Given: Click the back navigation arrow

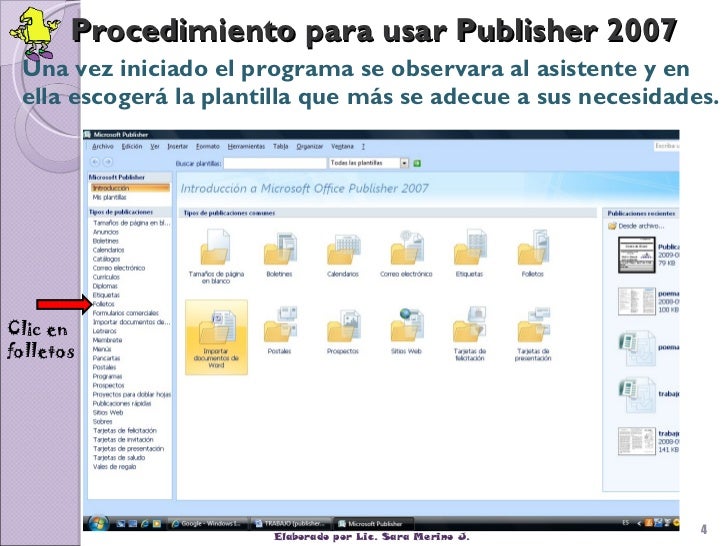Looking at the screenshot, I should coord(95,162).
